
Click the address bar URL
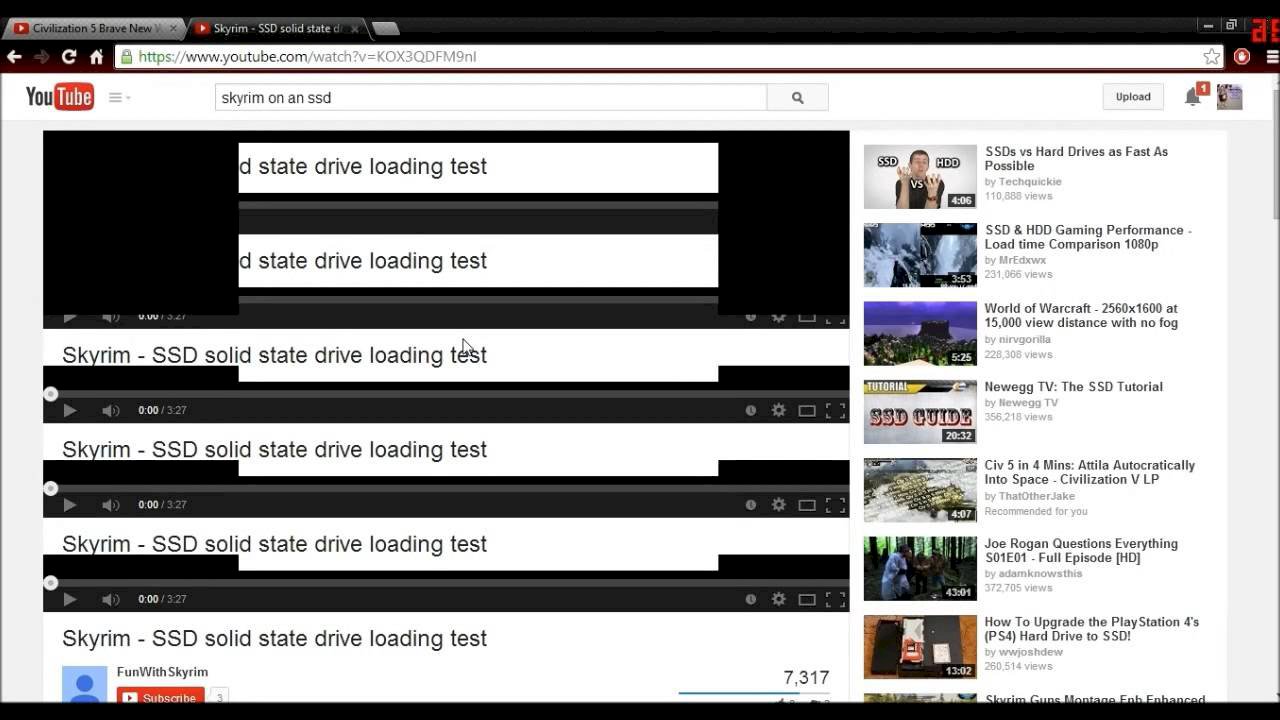tap(308, 57)
